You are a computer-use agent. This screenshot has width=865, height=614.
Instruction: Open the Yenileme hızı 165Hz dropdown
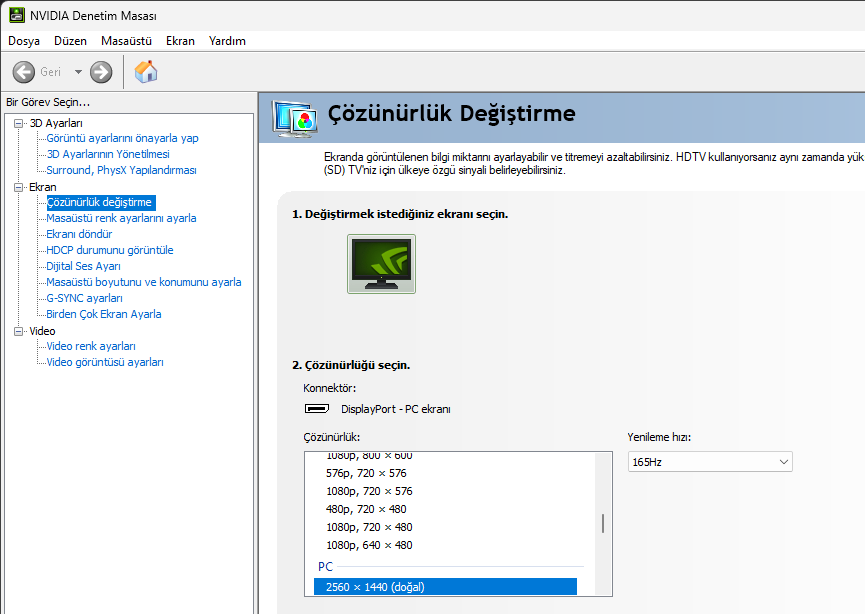(x=709, y=461)
